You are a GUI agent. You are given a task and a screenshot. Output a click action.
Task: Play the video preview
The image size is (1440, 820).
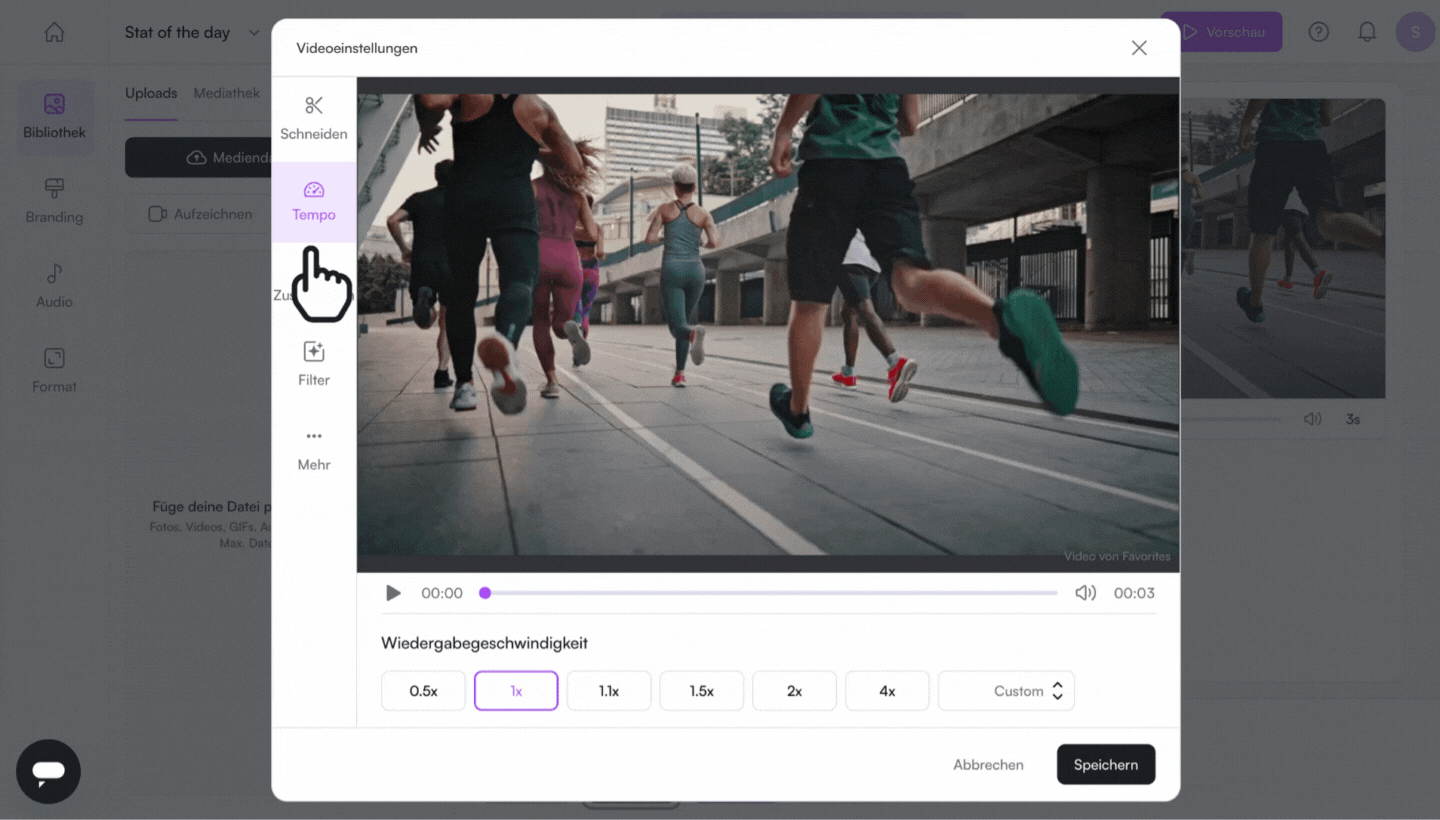[393, 593]
